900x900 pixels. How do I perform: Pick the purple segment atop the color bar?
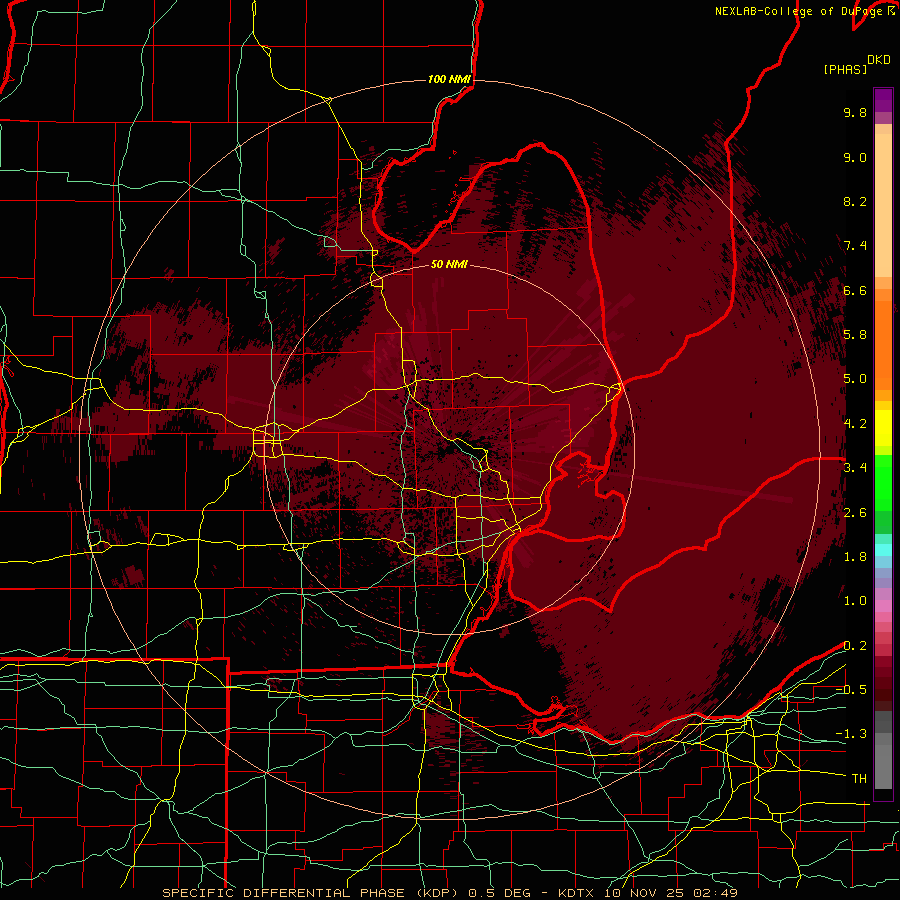coord(883,100)
